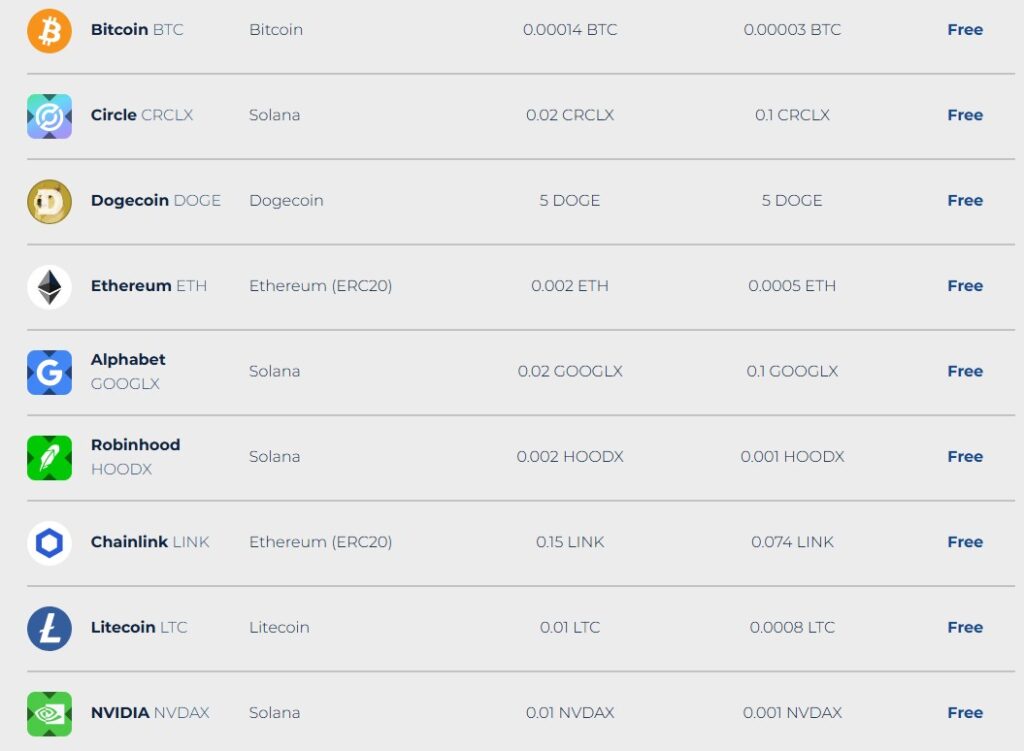Click the Circle CRCLX icon

tap(48, 115)
